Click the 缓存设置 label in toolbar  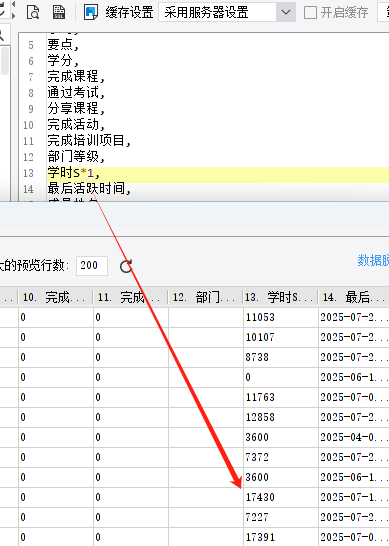tap(130, 13)
